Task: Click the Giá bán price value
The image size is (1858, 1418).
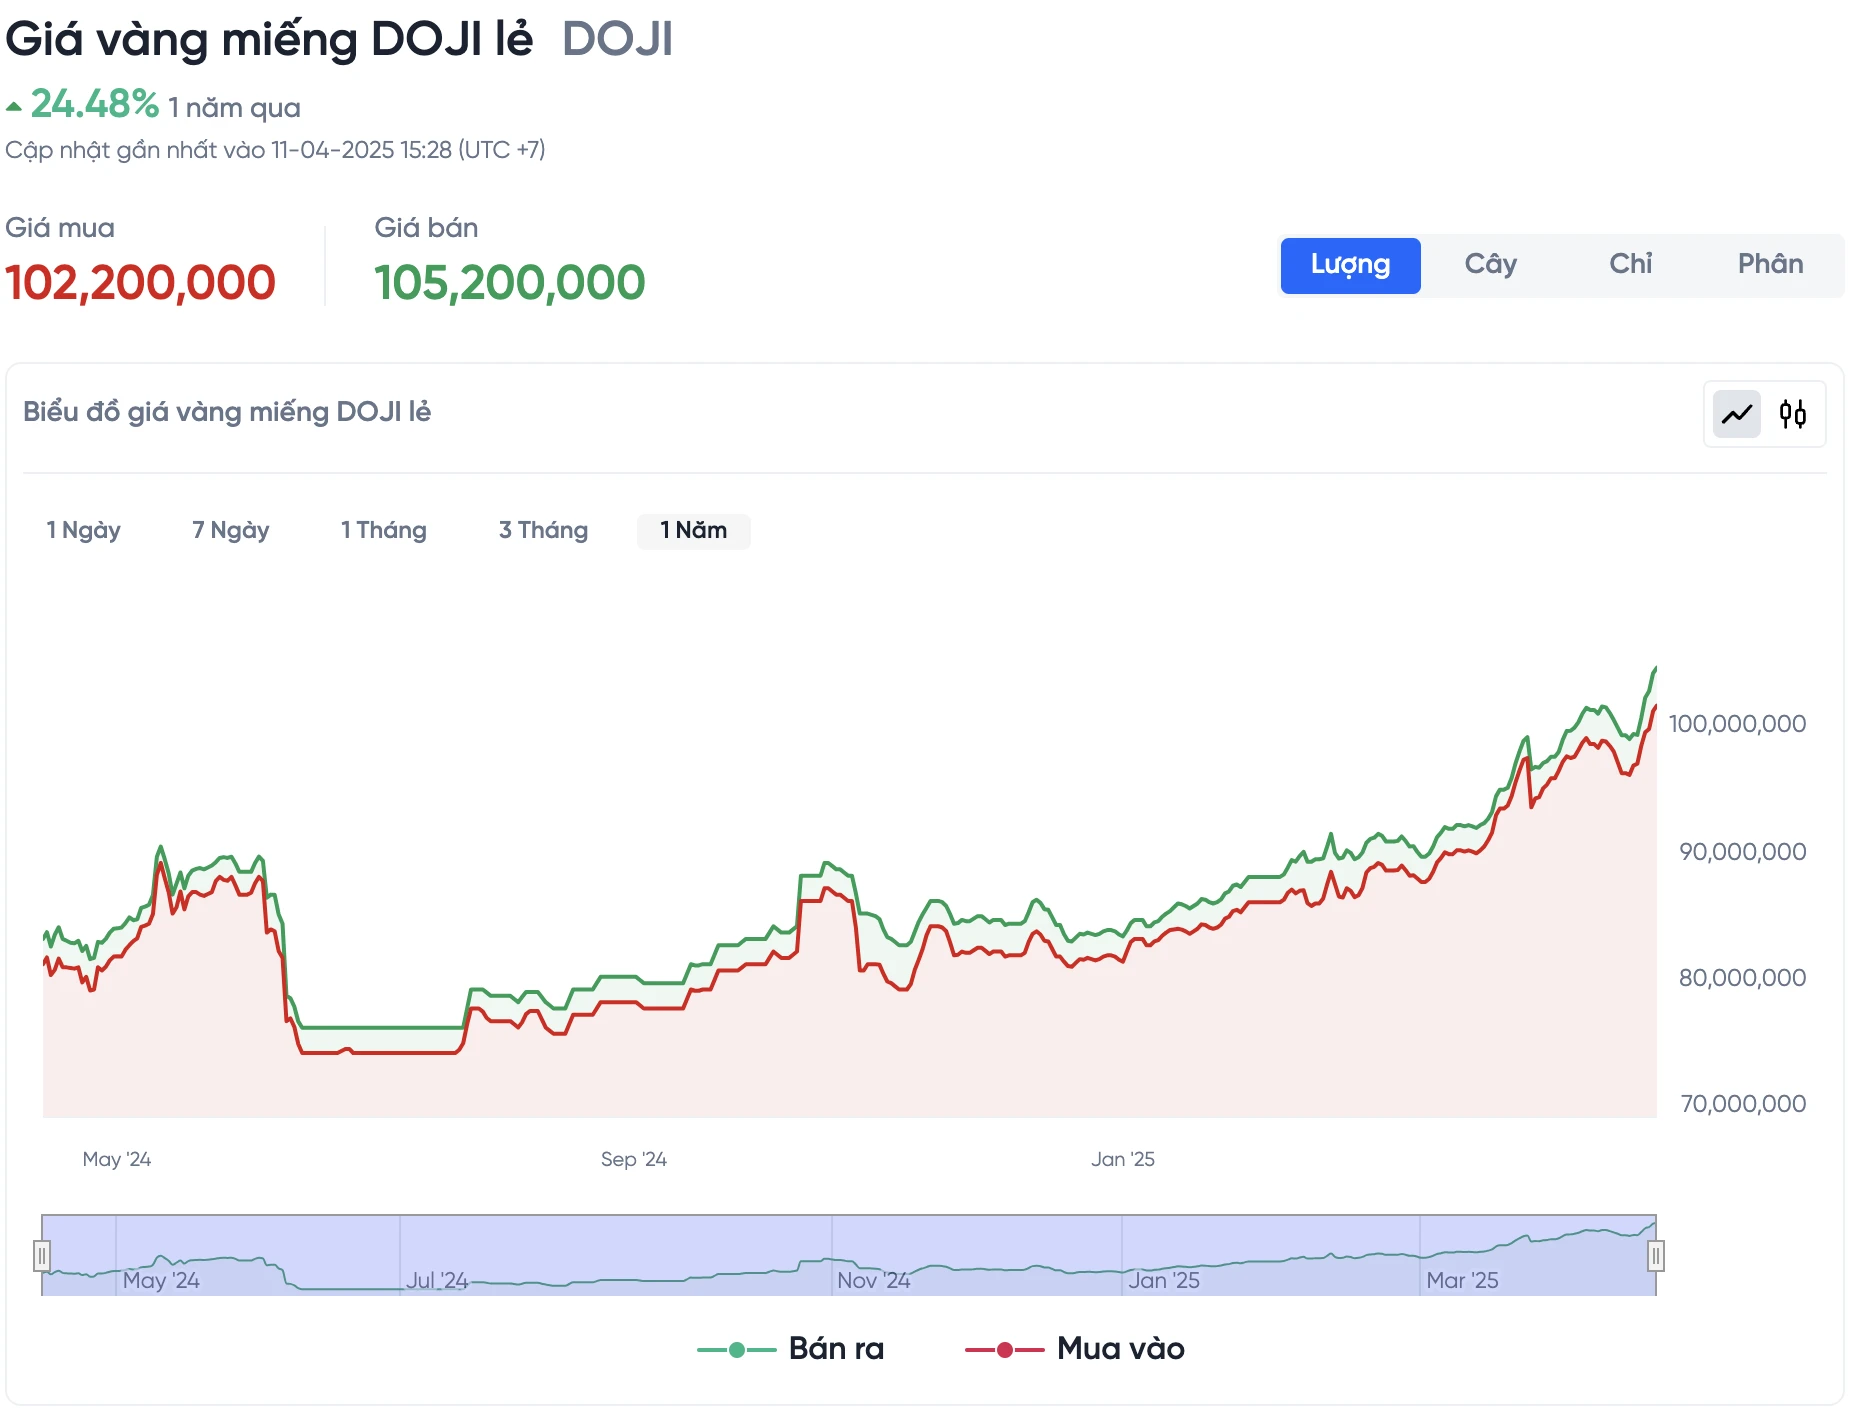Action: (x=510, y=281)
